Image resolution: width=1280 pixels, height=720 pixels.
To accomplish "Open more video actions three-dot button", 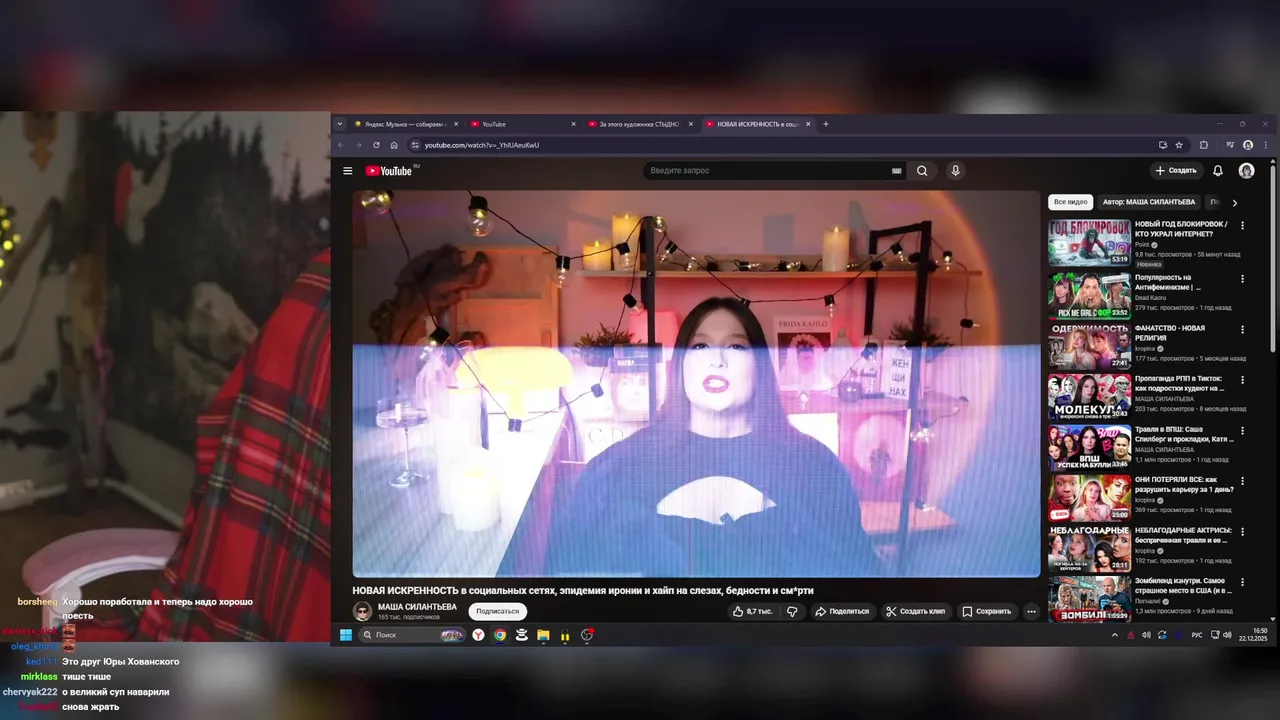I will tap(1032, 611).
